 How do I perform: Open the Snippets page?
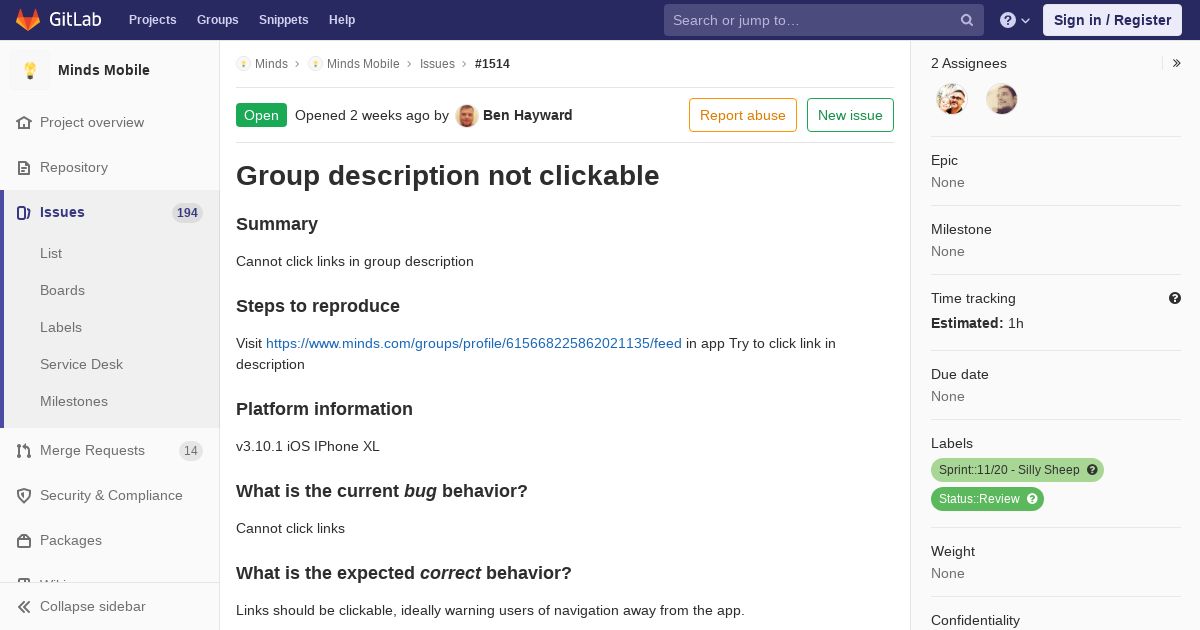point(284,20)
